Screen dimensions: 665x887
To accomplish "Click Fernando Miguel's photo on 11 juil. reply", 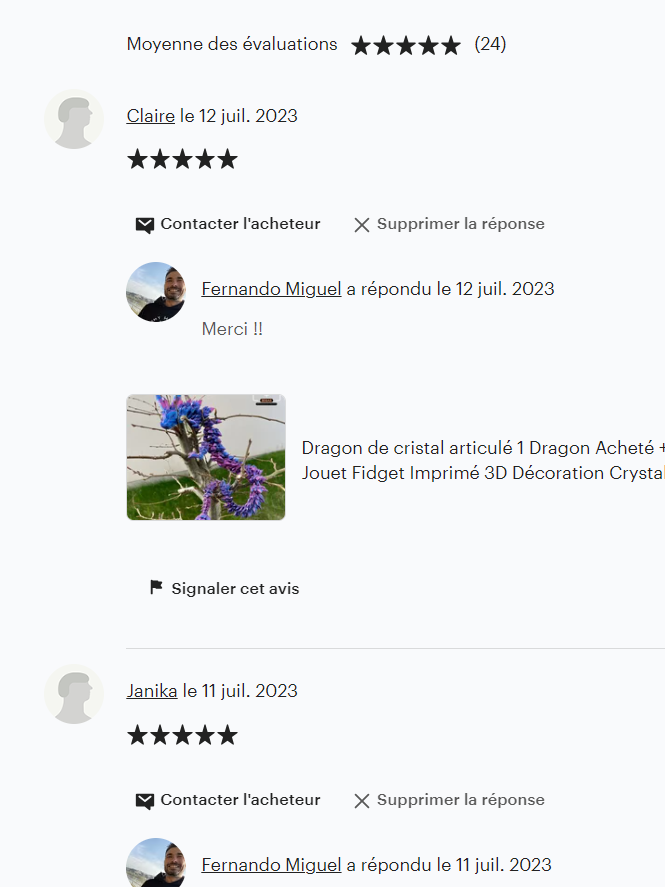I will [x=156, y=862].
